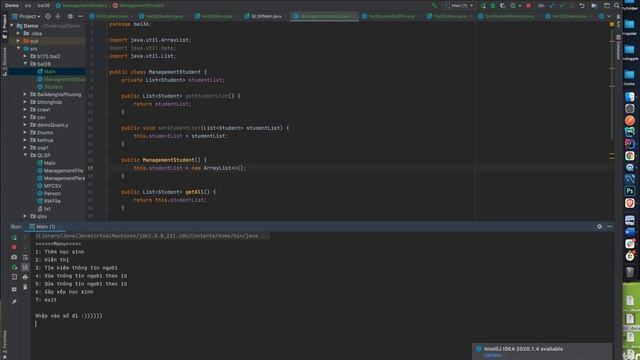Open Project panel gear settings
The height and width of the screenshot is (360, 640).
[70, 16]
